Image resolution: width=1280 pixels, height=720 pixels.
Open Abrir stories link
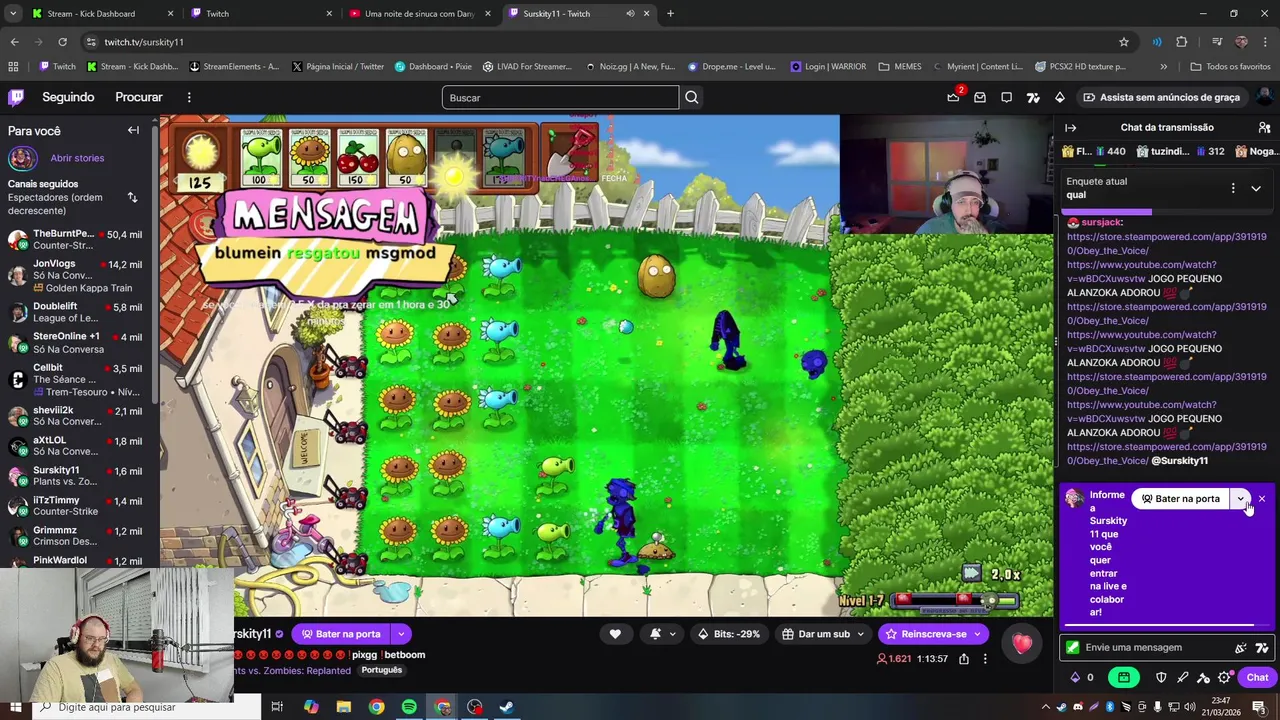pos(77,158)
